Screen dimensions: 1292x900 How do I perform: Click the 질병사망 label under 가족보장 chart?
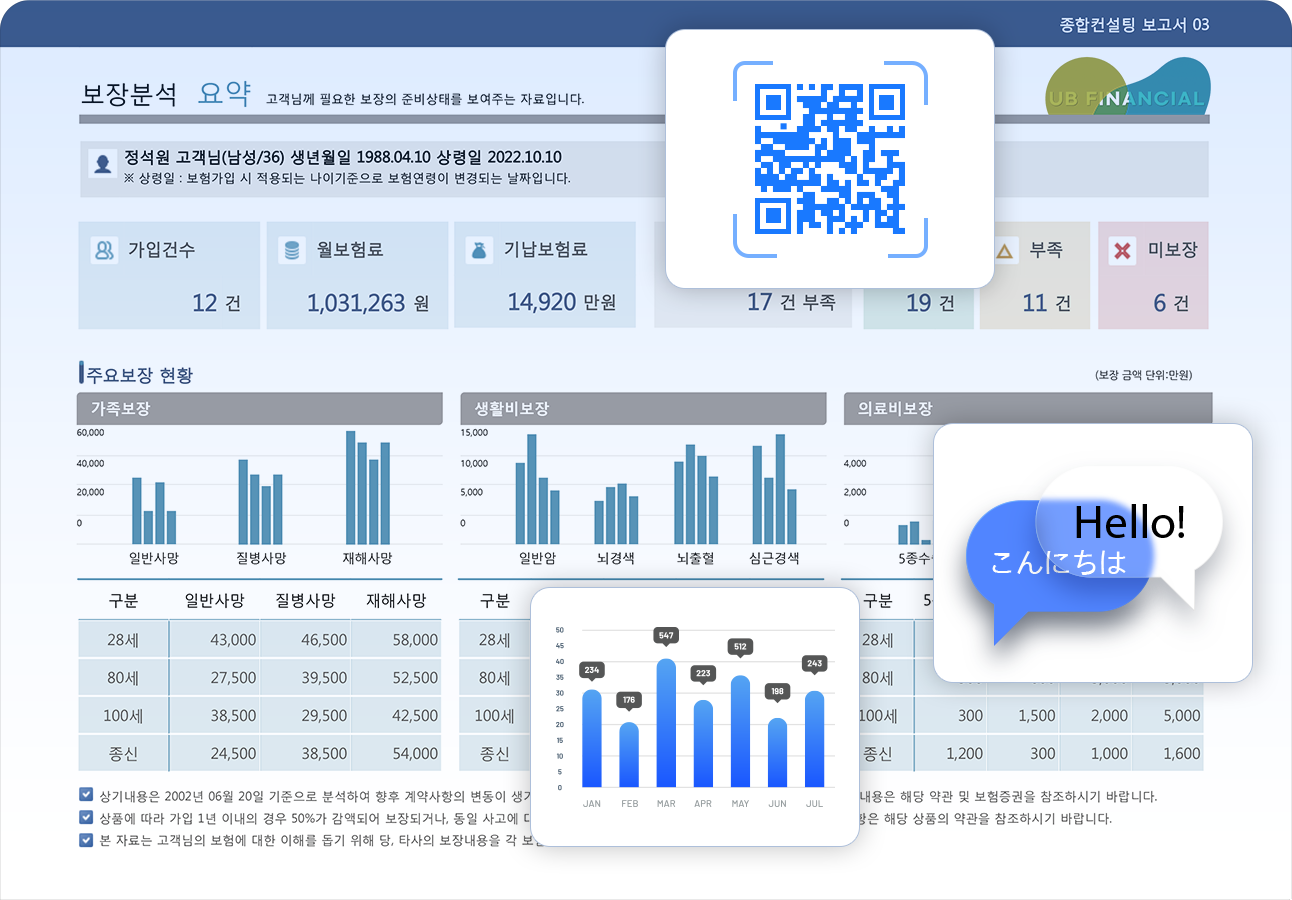point(261,558)
